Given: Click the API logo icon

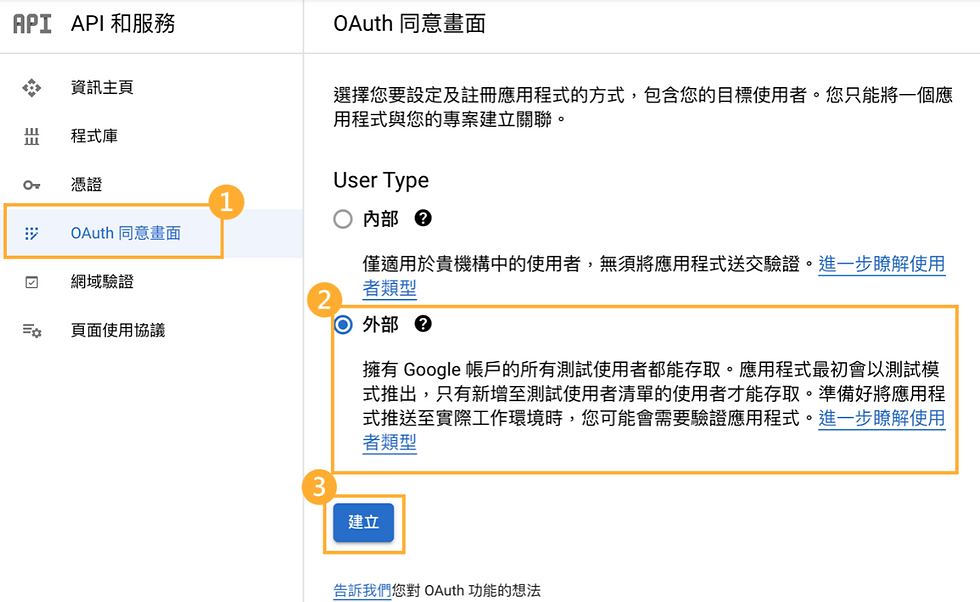Looking at the screenshot, I should tap(32, 24).
